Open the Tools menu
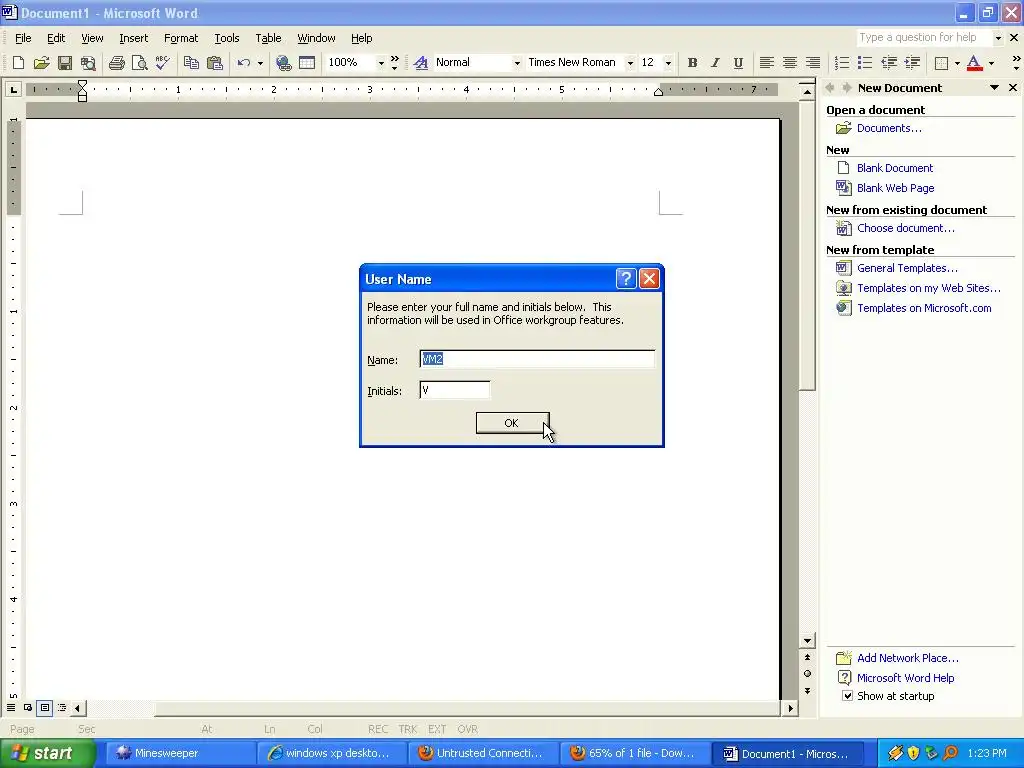This screenshot has width=1024, height=768. coord(227,38)
